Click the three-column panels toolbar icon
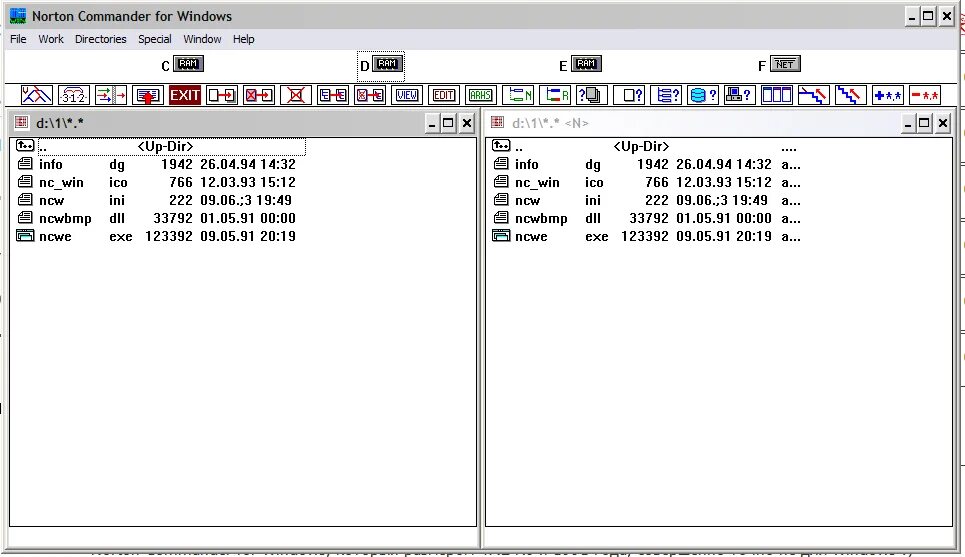The height and width of the screenshot is (557, 965). pos(777,95)
